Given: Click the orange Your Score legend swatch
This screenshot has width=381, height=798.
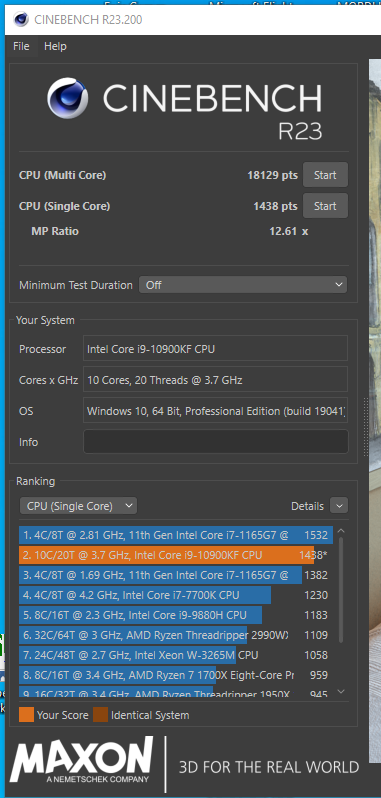Looking at the screenshot, I should (26, 715).
